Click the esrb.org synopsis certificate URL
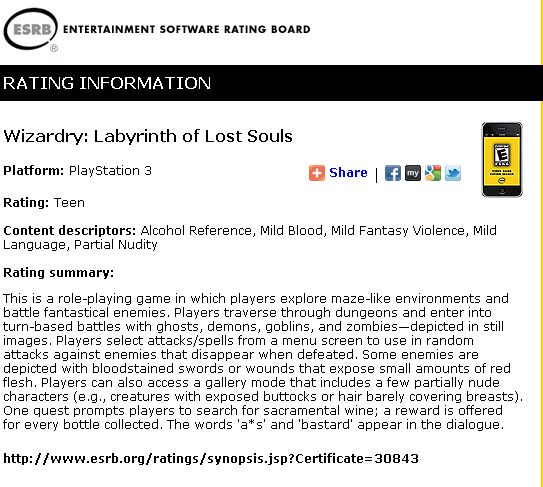Viewport: 543px width, 487px height. [x=211, y=459]
